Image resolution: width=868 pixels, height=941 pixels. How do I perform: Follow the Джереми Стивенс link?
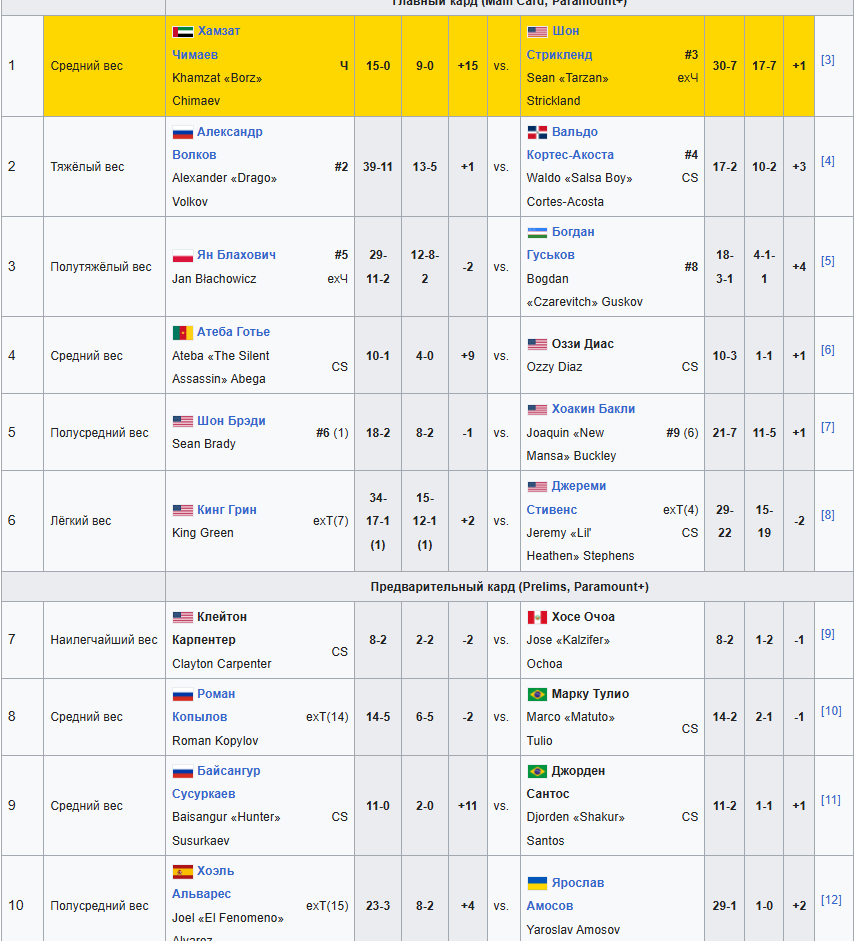point(566,498)
